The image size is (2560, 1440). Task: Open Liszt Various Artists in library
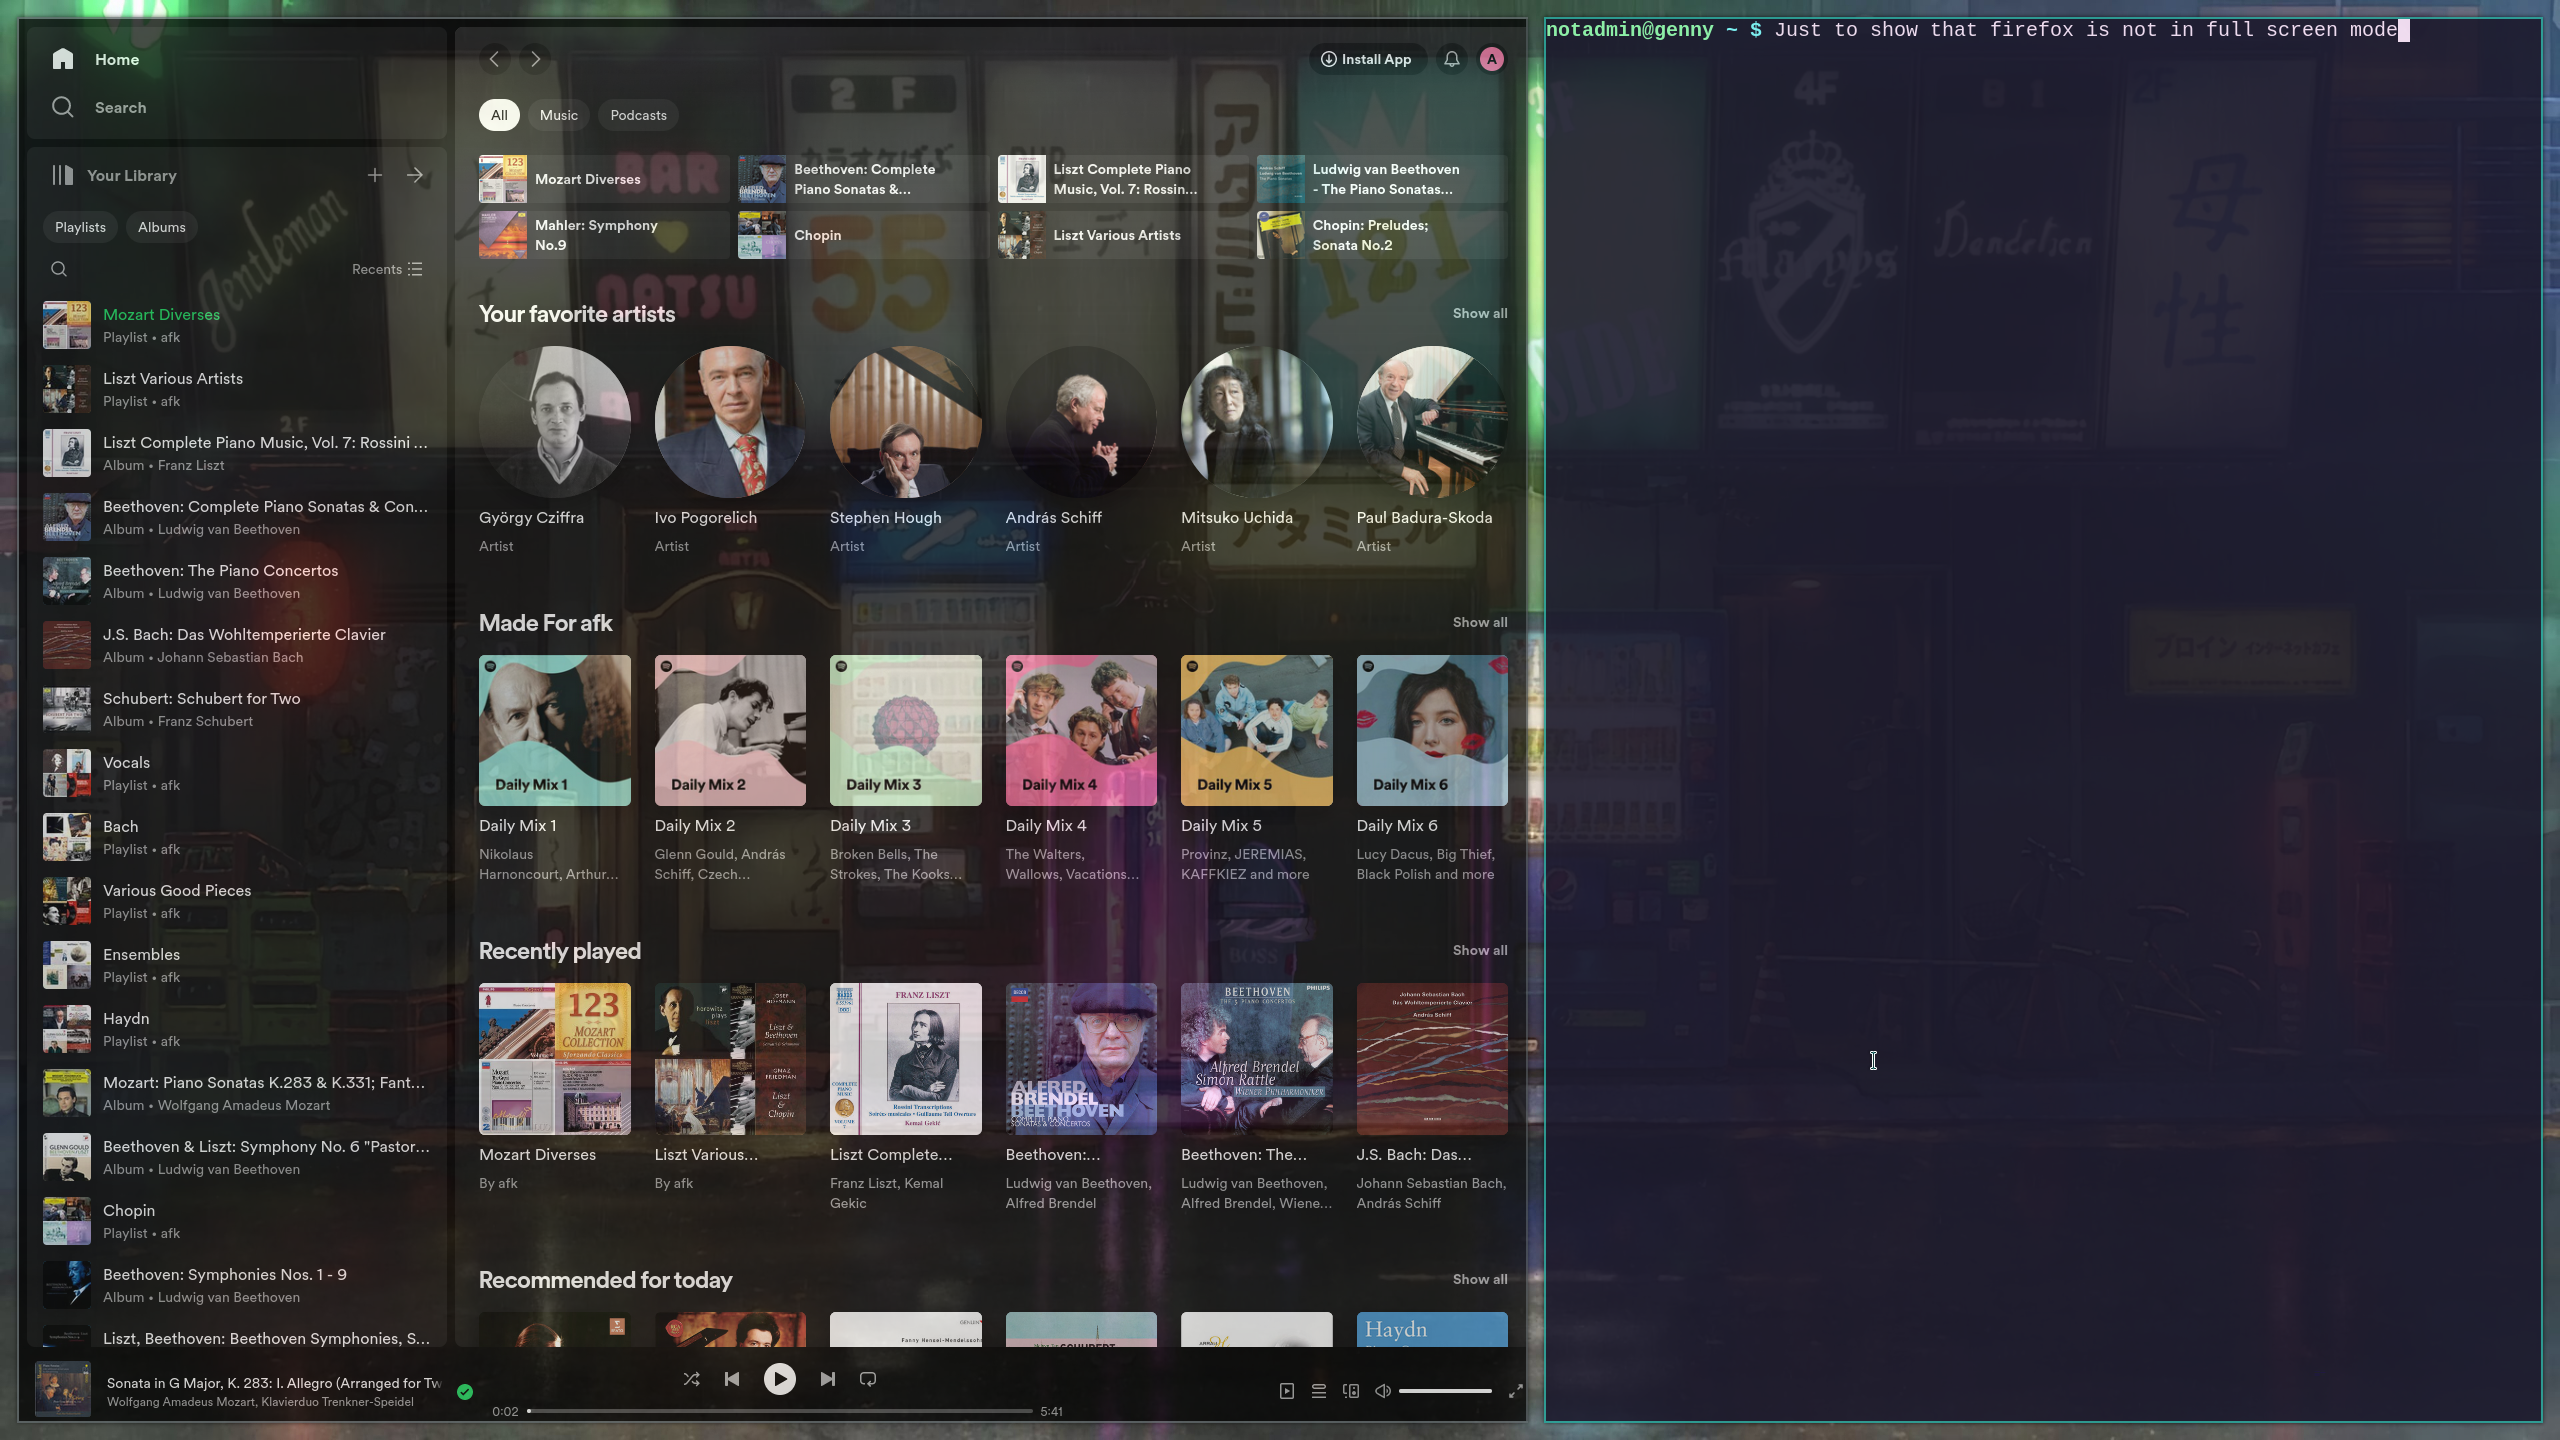237,389
